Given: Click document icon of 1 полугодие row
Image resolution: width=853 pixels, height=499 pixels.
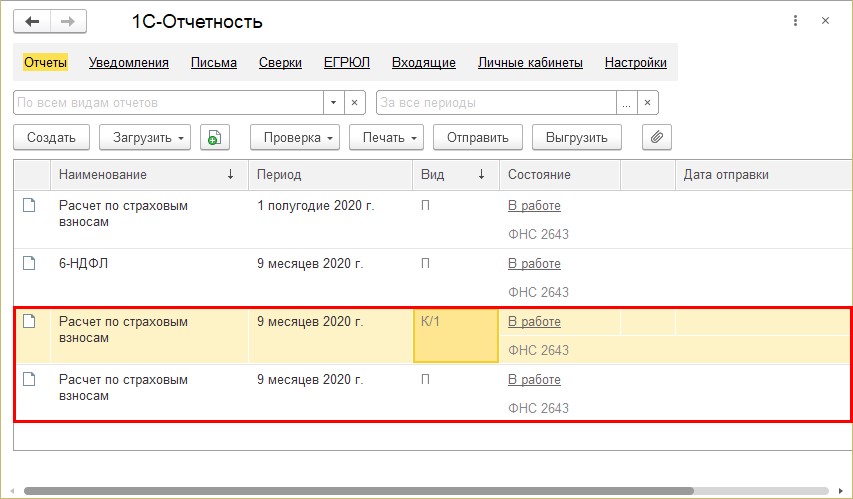Looking at the screenshot, I should 29,205.
